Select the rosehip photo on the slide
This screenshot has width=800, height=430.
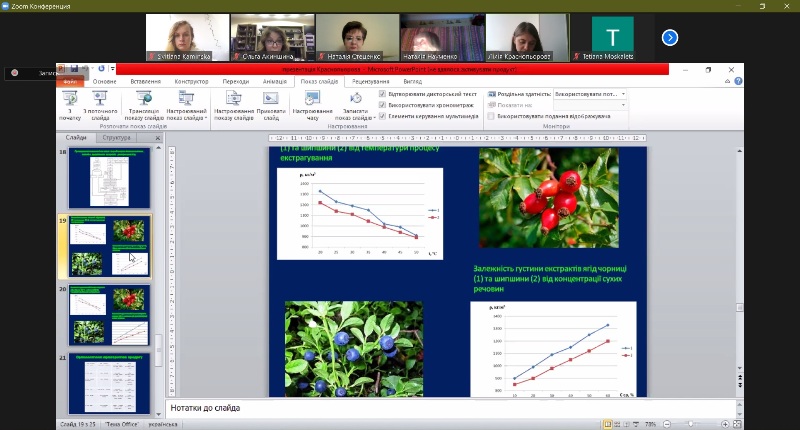tap(549, 198)
